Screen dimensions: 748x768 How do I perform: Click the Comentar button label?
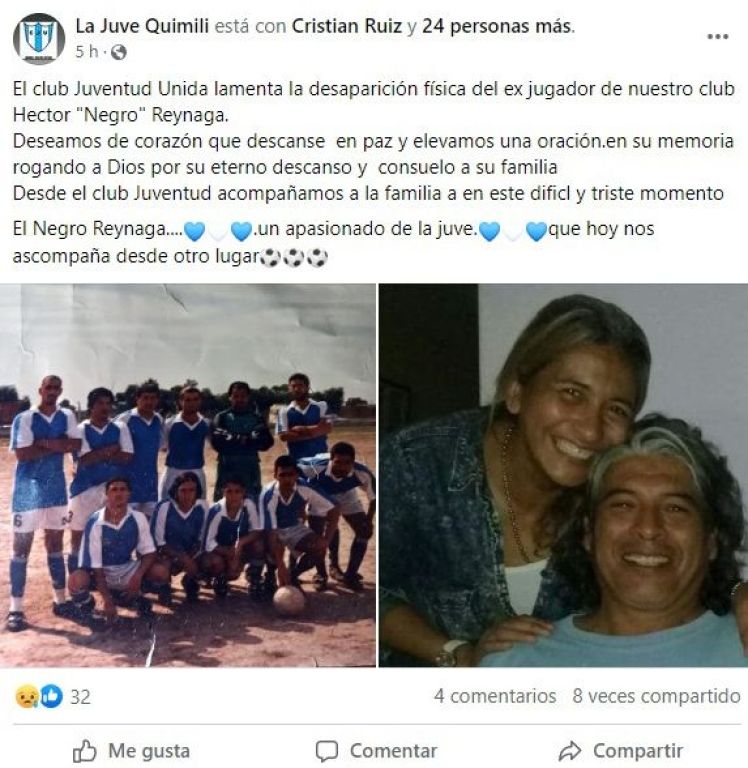pos(393,751)
